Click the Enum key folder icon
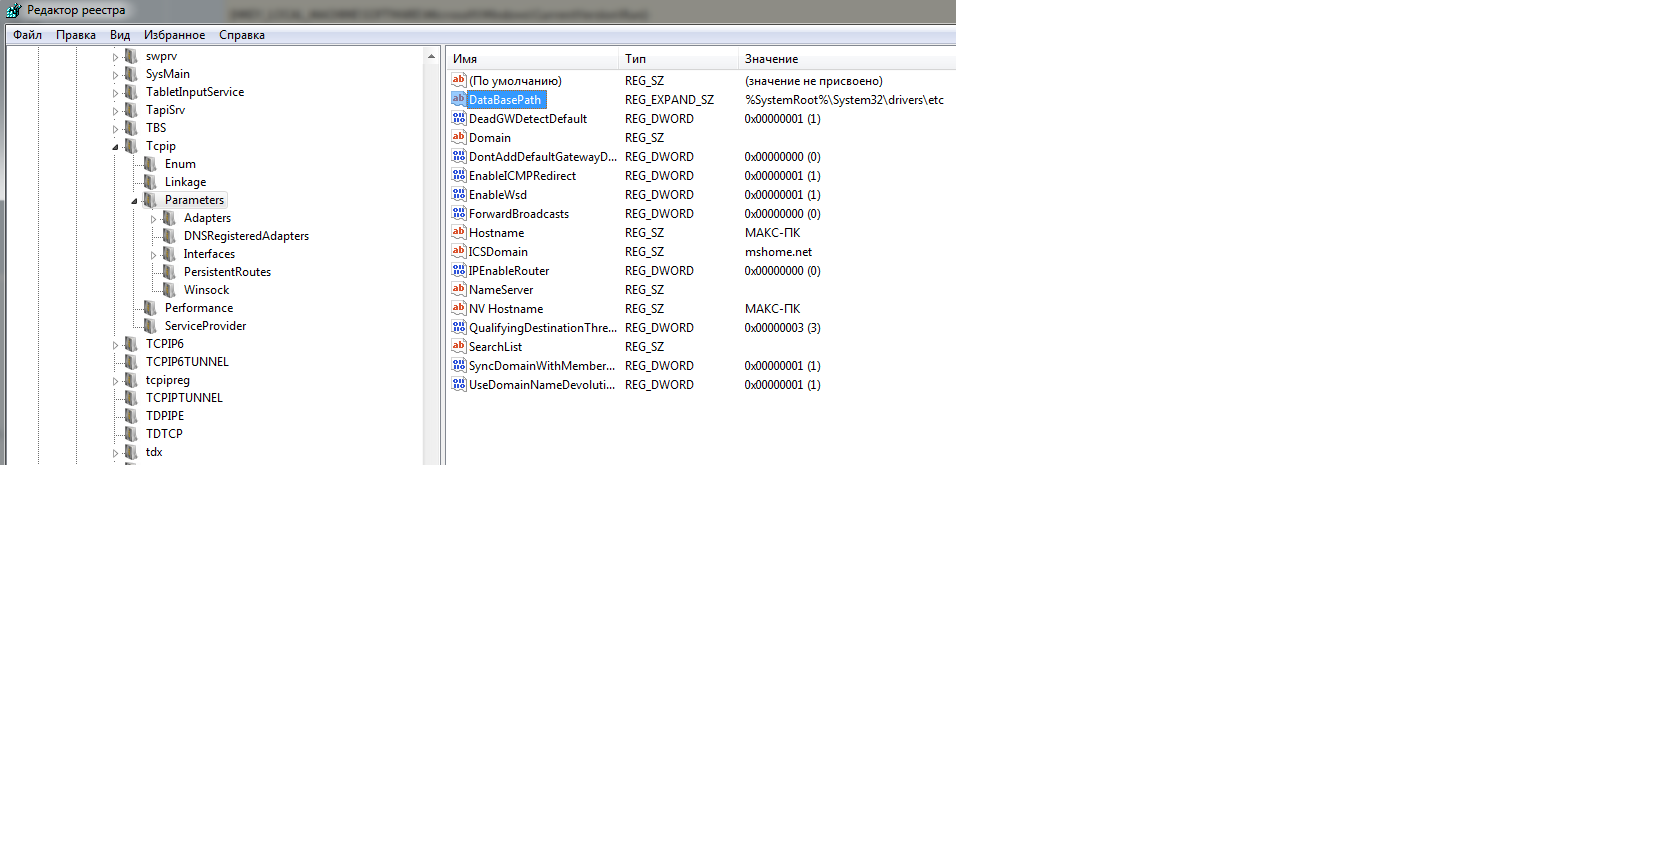 pos(150,164)
